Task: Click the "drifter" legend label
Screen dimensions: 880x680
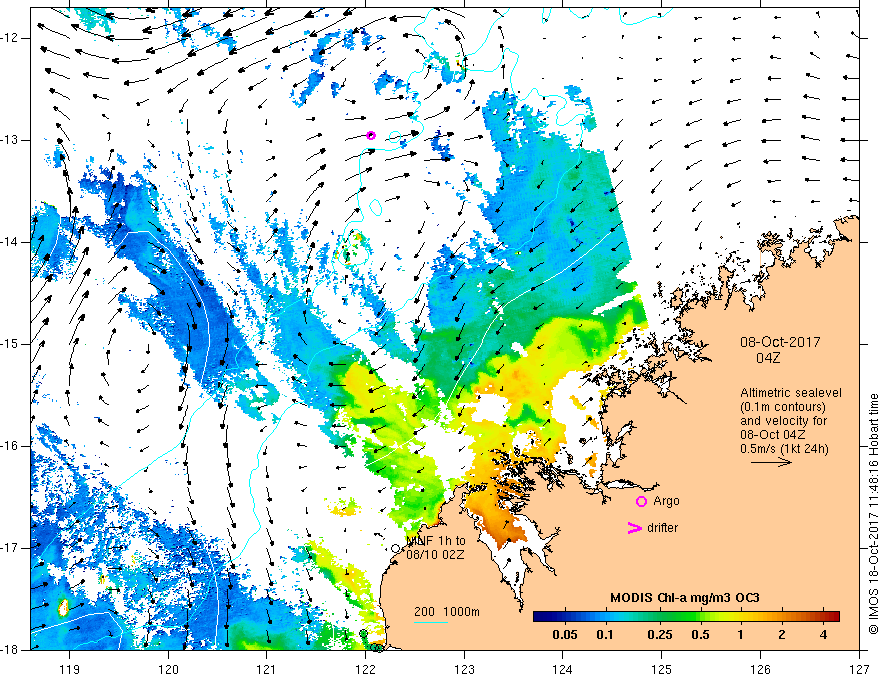Action: [x=662, y=528]
